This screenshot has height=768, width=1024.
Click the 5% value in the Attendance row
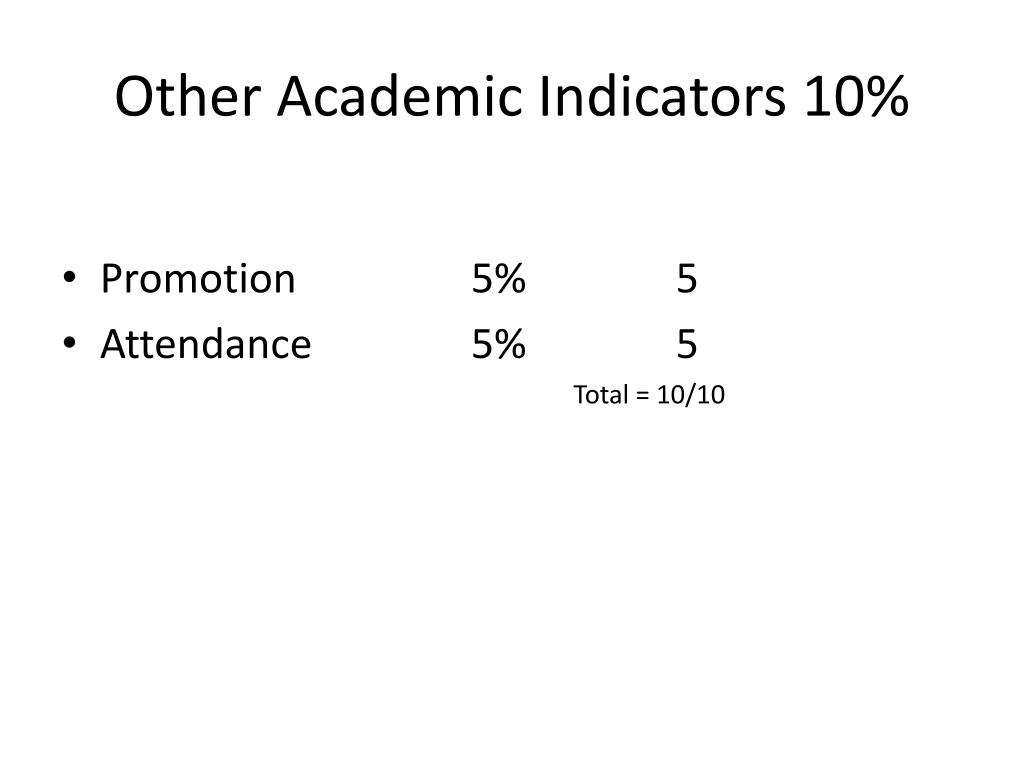(x=498, y=344)
